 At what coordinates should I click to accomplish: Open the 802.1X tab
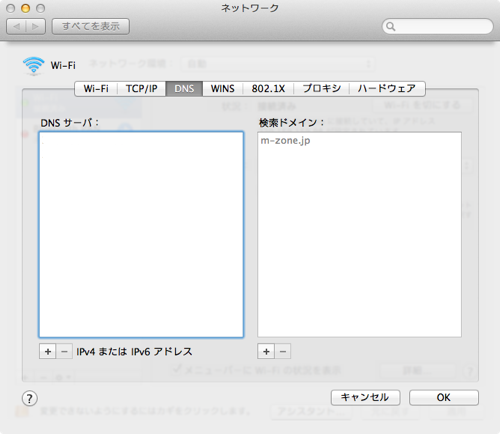[268, 89]
